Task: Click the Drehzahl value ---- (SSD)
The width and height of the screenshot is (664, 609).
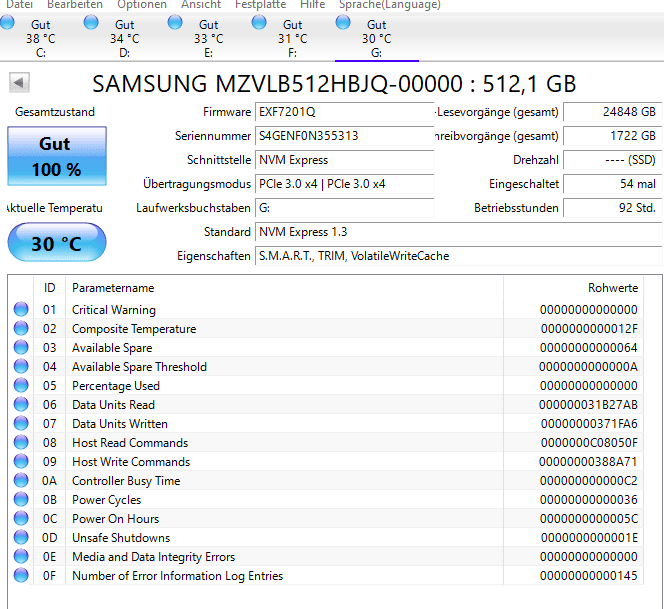Action: pos(612,160)
